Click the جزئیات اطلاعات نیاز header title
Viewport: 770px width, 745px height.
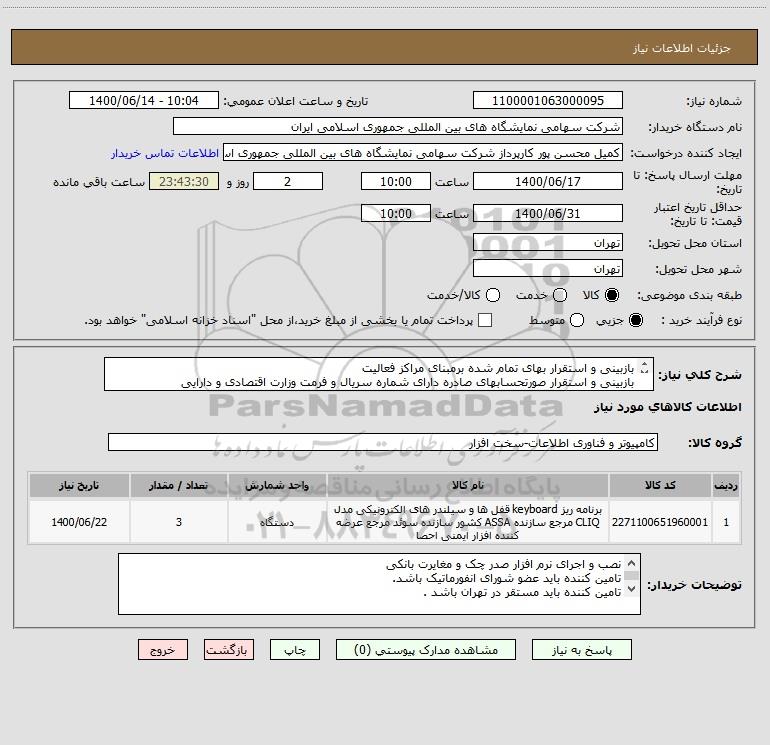682,48
